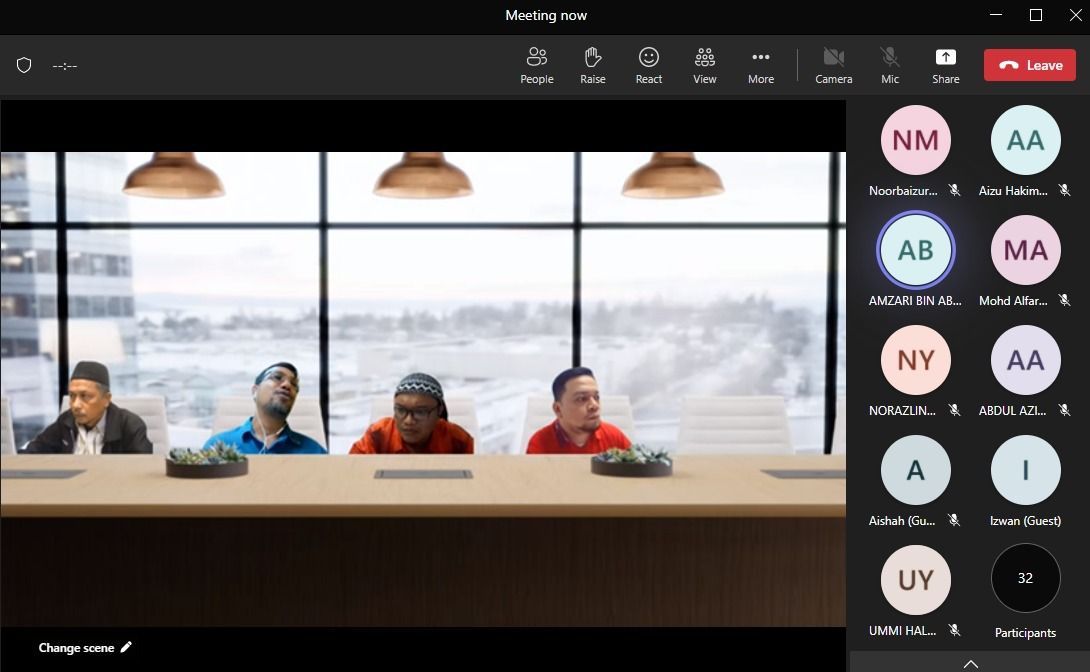Click the Izwan (Guest) avatar
Screen dimensions: 1090x672
tap(1025, 470)
